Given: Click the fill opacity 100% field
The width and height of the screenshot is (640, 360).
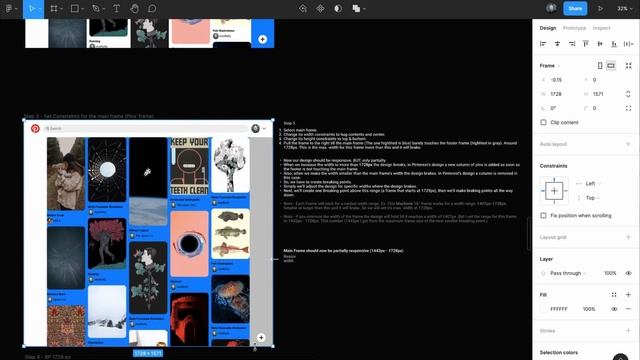Looking at the screenshot, I should (x=589, y=309).
